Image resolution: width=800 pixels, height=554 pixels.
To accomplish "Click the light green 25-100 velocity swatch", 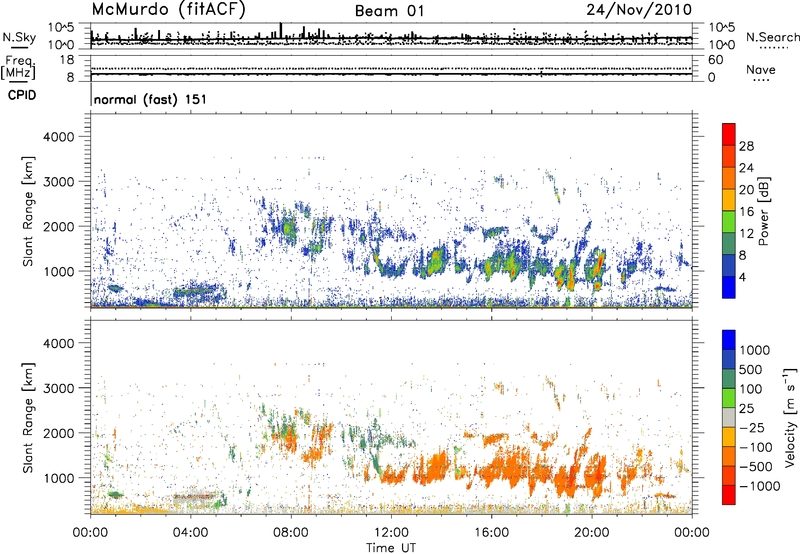I will (729, 398).
